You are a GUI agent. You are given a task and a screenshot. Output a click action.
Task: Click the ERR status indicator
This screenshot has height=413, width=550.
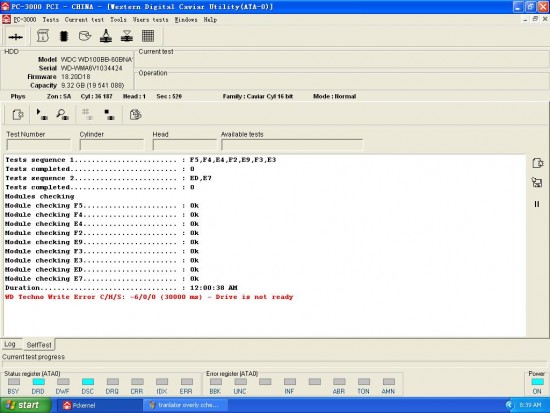(187, 382)
